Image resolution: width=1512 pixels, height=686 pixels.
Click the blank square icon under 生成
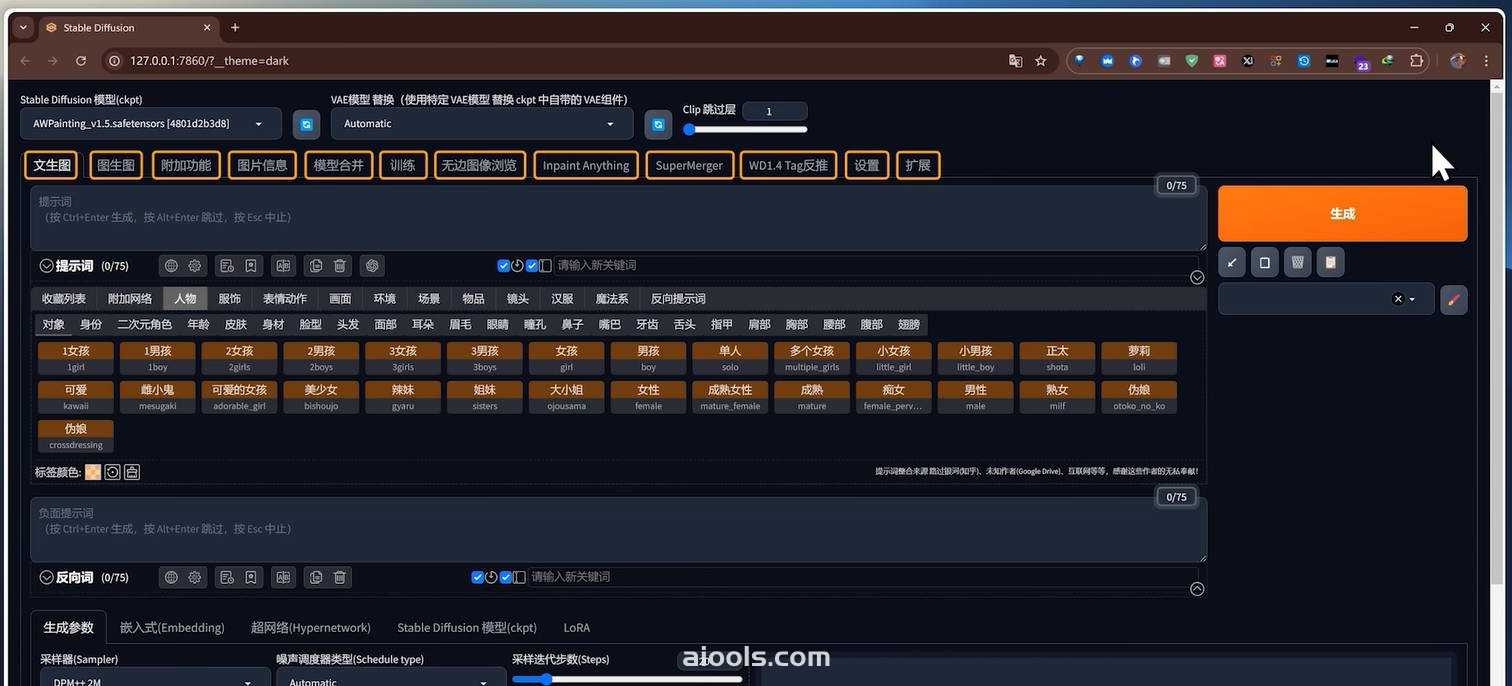click(x=1265, y=263)
